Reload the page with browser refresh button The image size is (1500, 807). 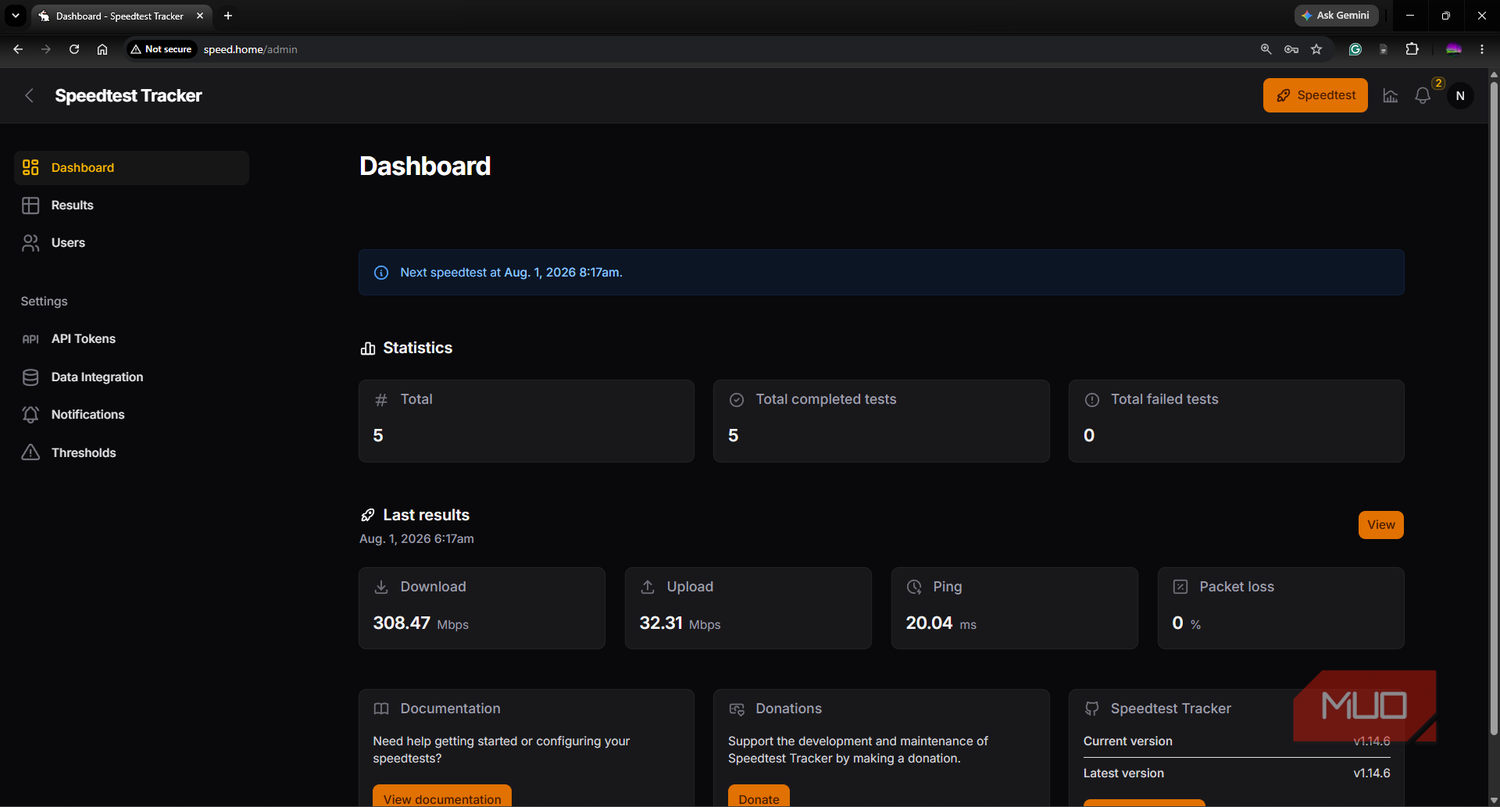point(74,49)
